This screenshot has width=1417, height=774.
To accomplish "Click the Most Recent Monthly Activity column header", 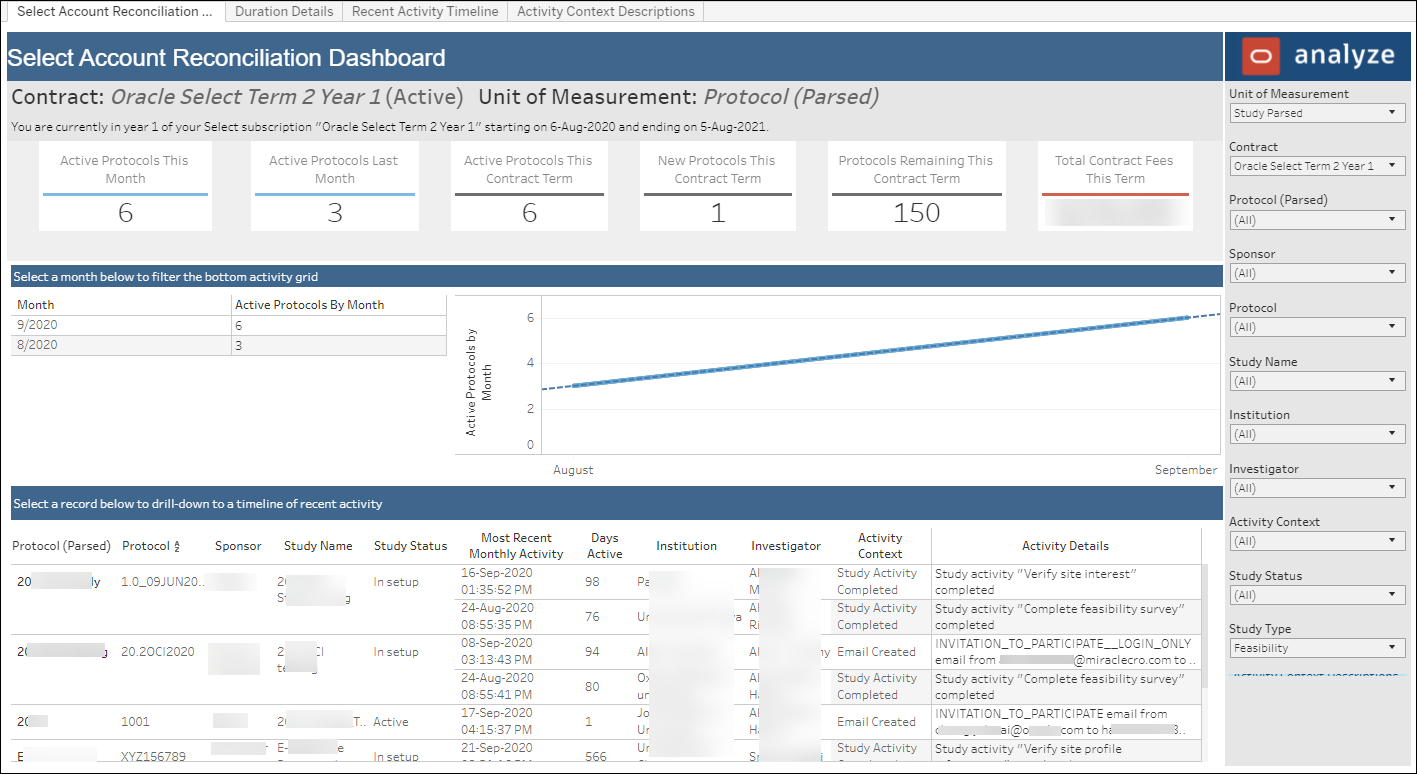I will (x=516, y=546).
